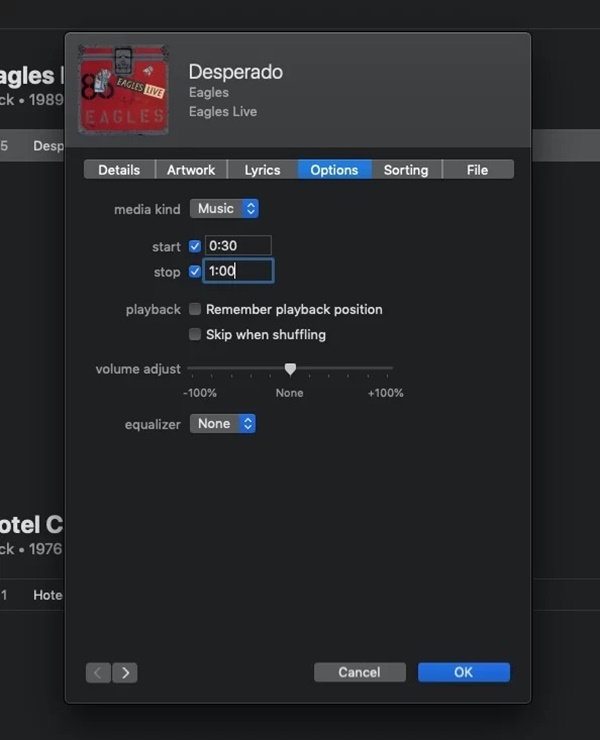Open the equalizer preset dropdown
Image resolution: width=600 pixels, height=740 pixels.
point(223,424)
